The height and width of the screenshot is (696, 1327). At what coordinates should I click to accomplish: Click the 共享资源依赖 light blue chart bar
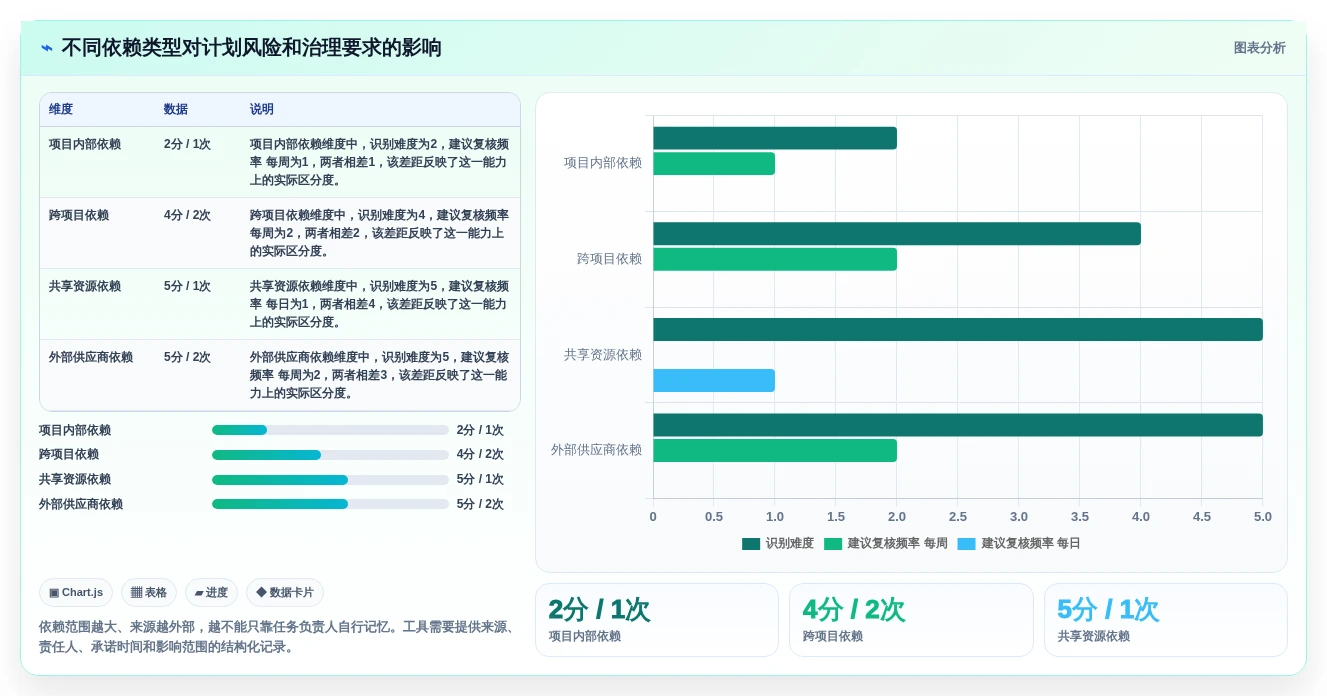tap(714, 380)
